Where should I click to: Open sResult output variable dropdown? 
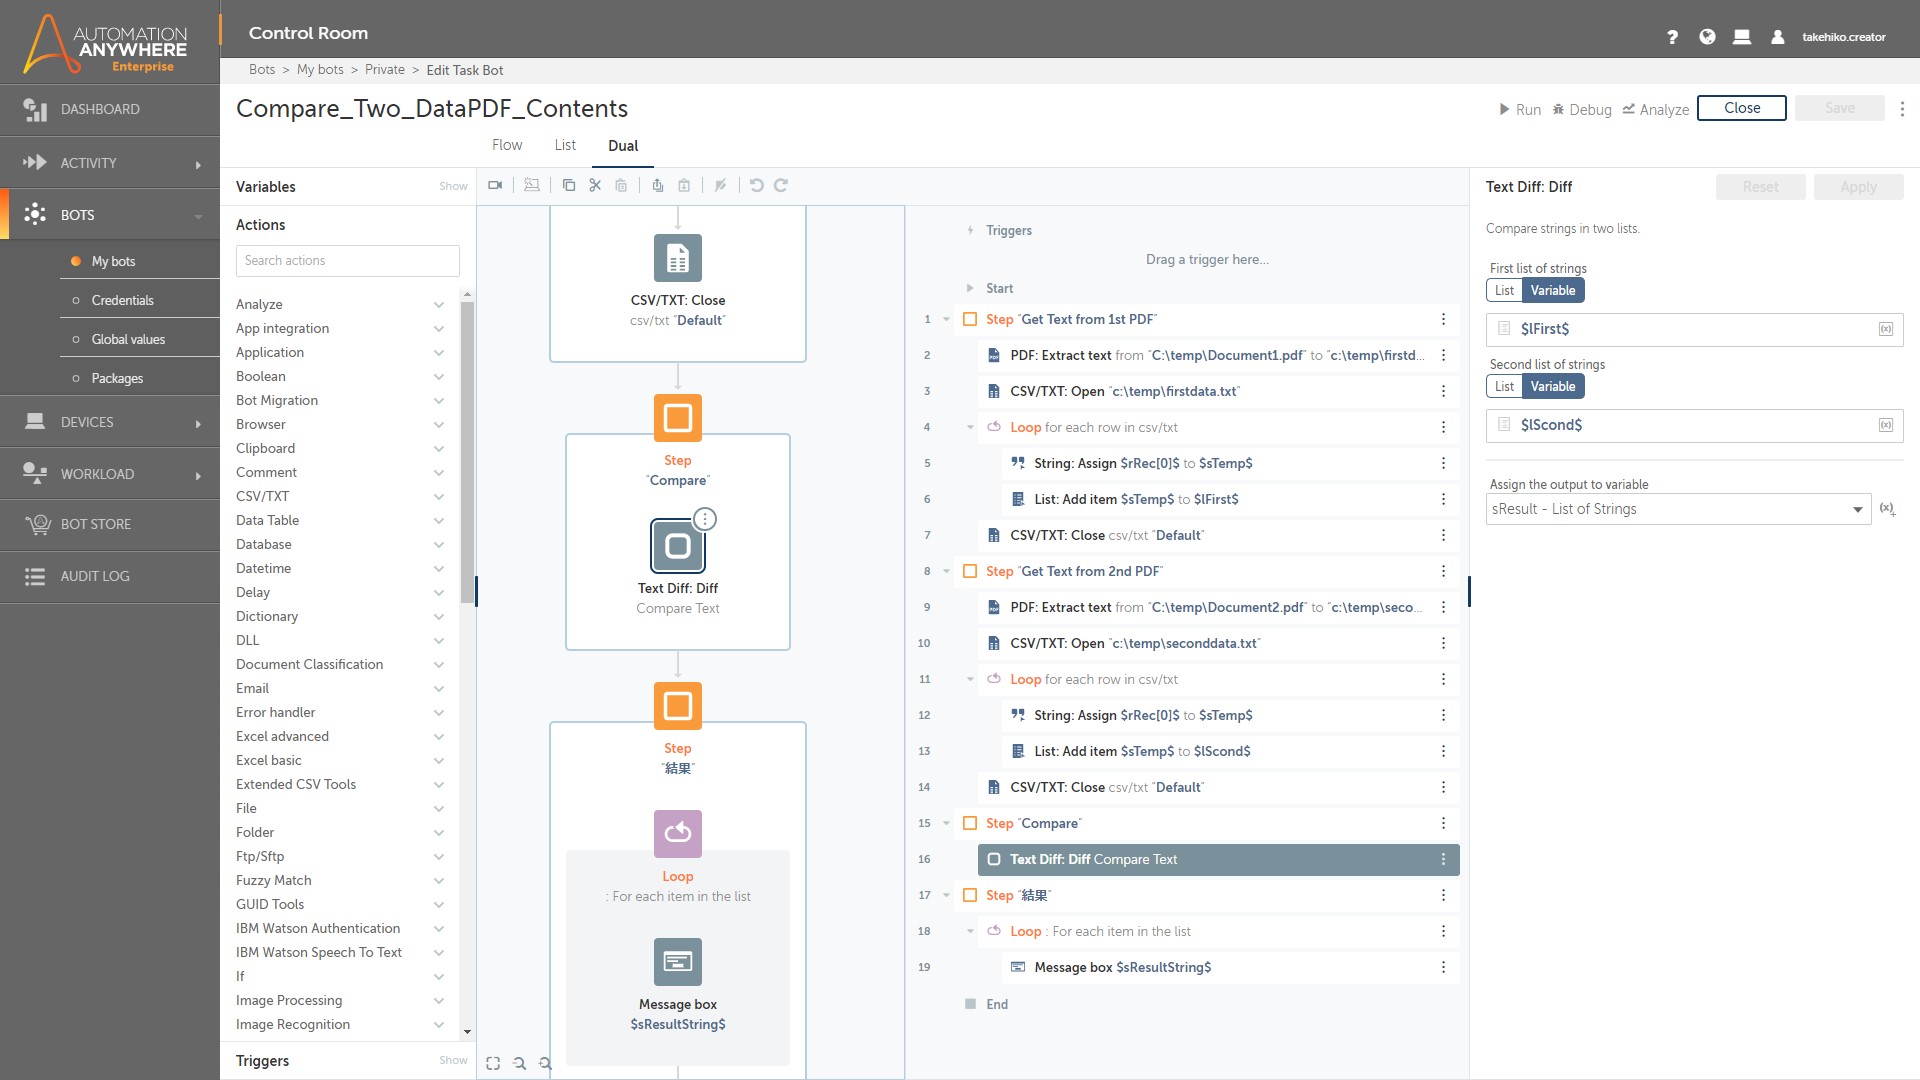[1677, 509]
